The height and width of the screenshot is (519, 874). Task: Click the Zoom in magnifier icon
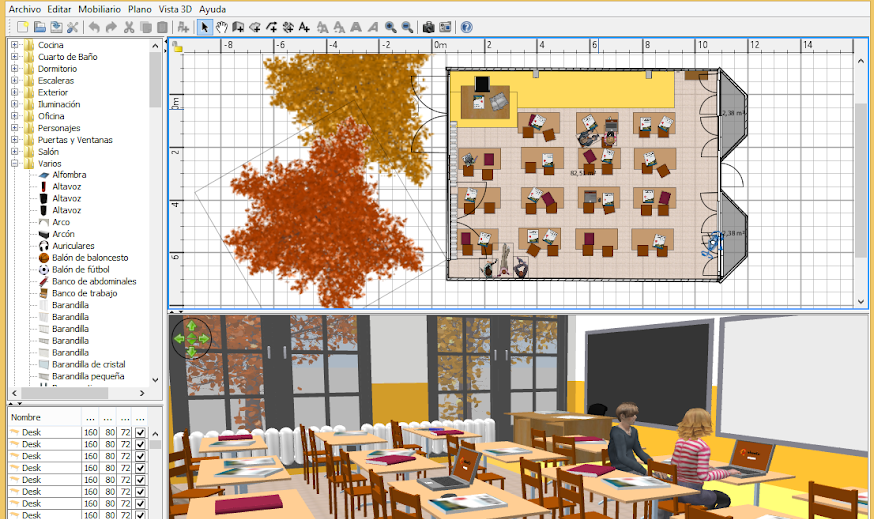pos(390,27)
